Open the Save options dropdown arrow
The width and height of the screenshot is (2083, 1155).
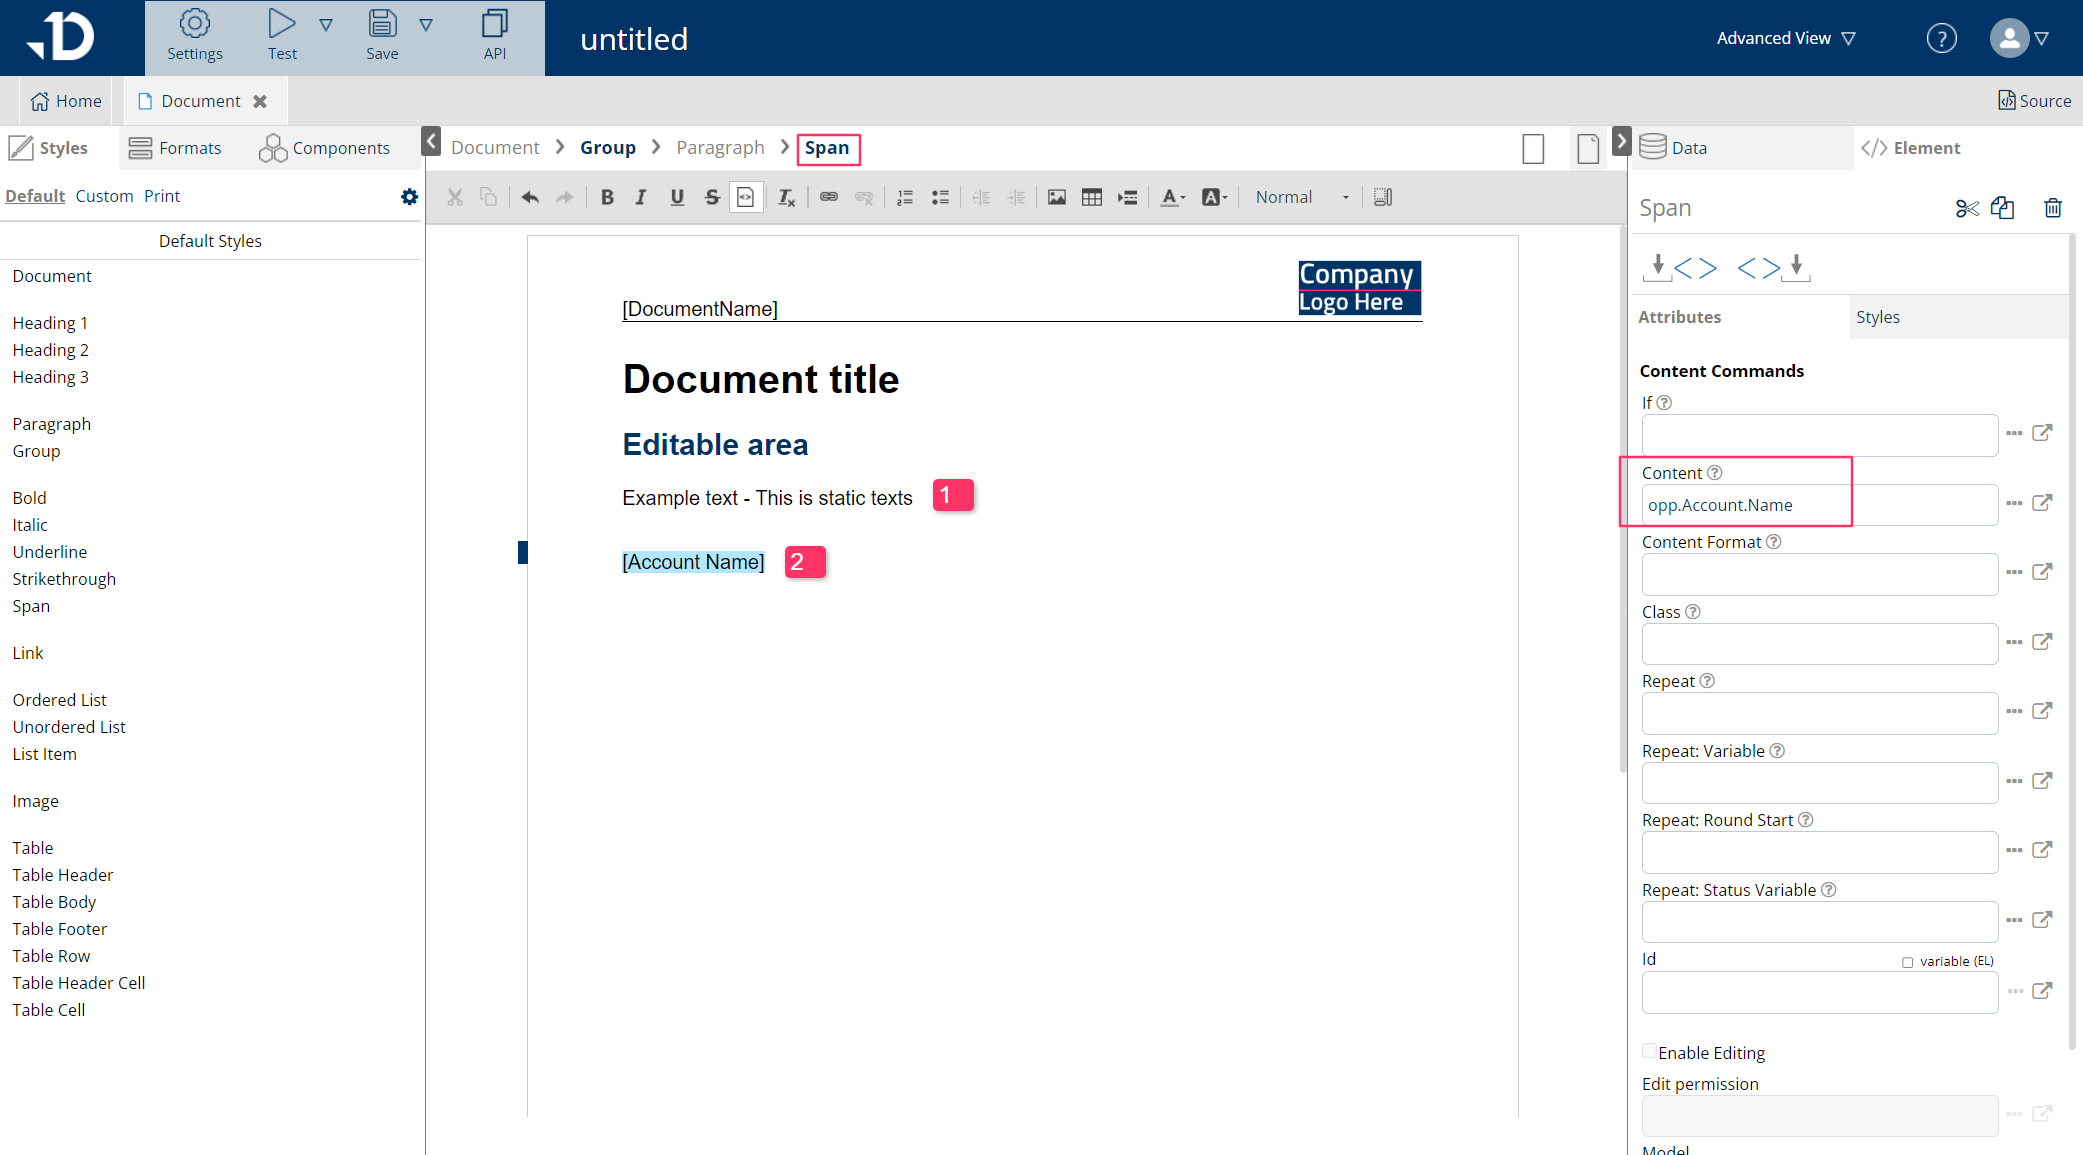(x=426, y=25)
